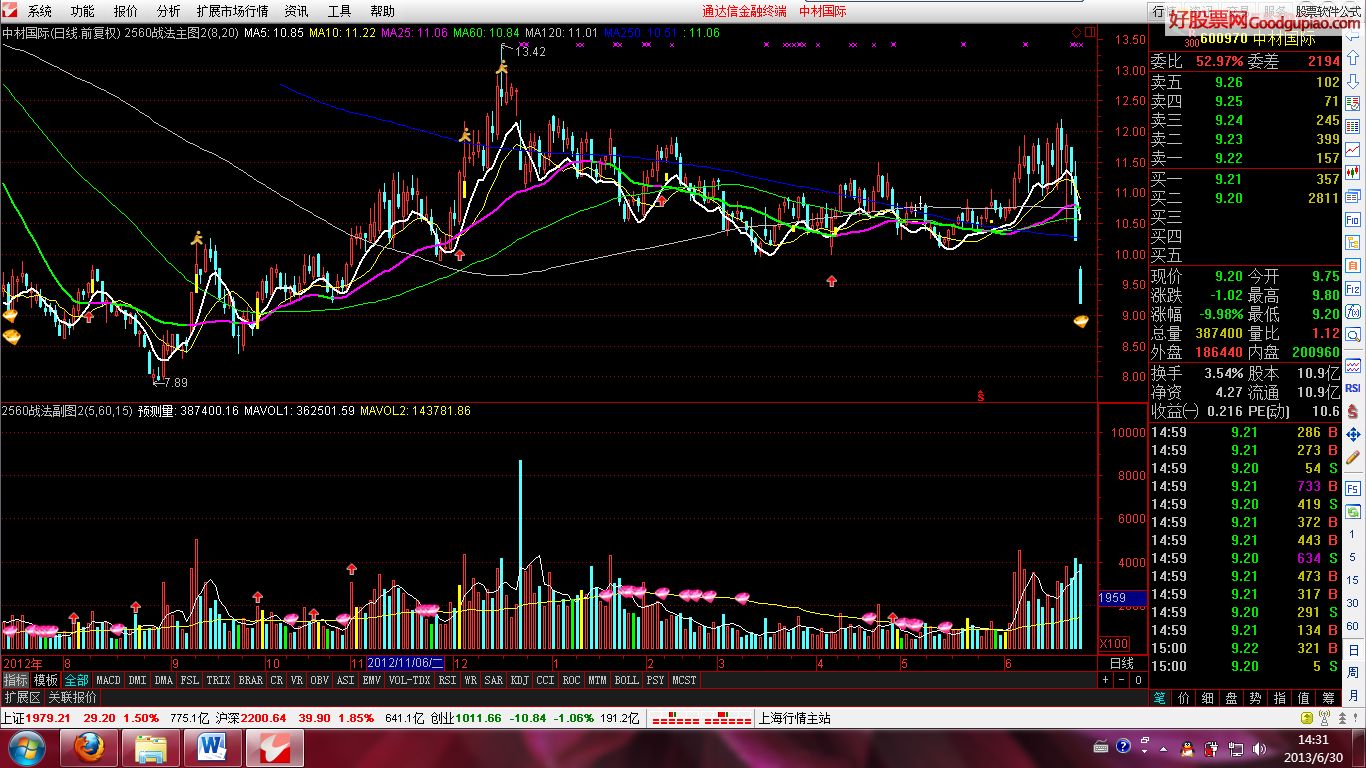
Task: Click the QQ penguin tray icon
Action: pyautogui.click(x=1185, y=747)
